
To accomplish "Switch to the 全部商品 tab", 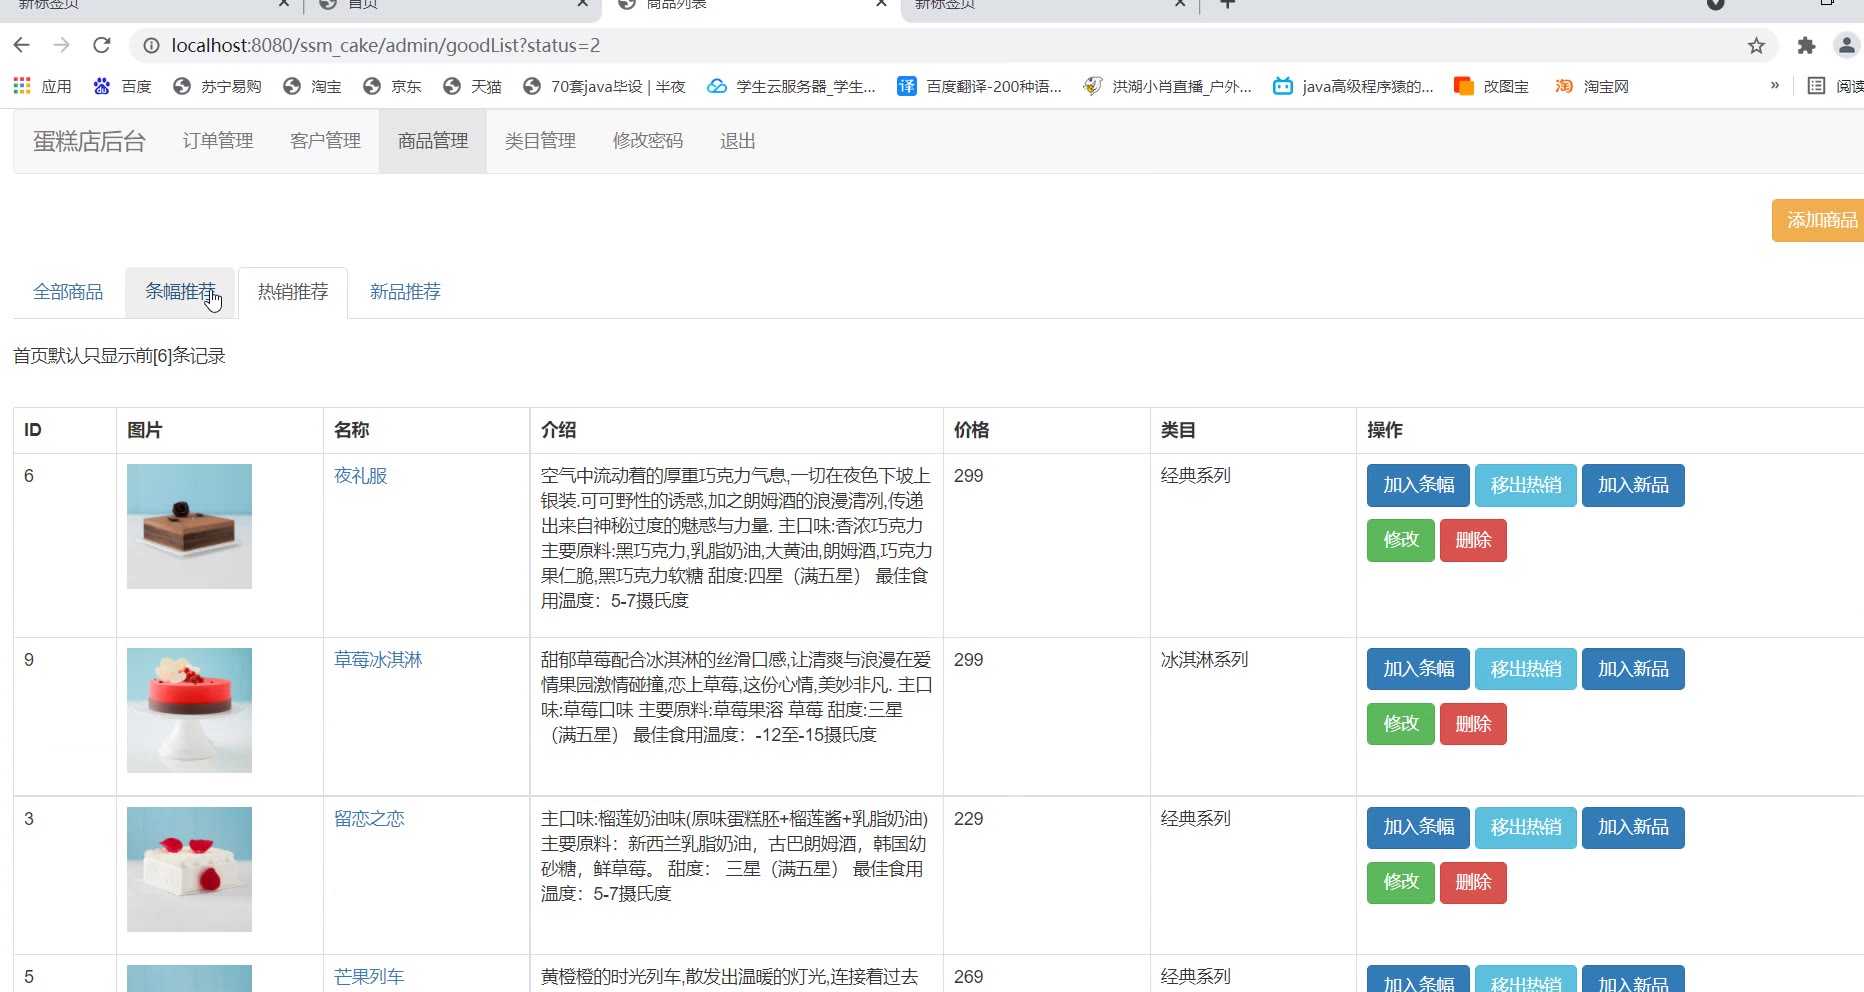I will [68, 292].
